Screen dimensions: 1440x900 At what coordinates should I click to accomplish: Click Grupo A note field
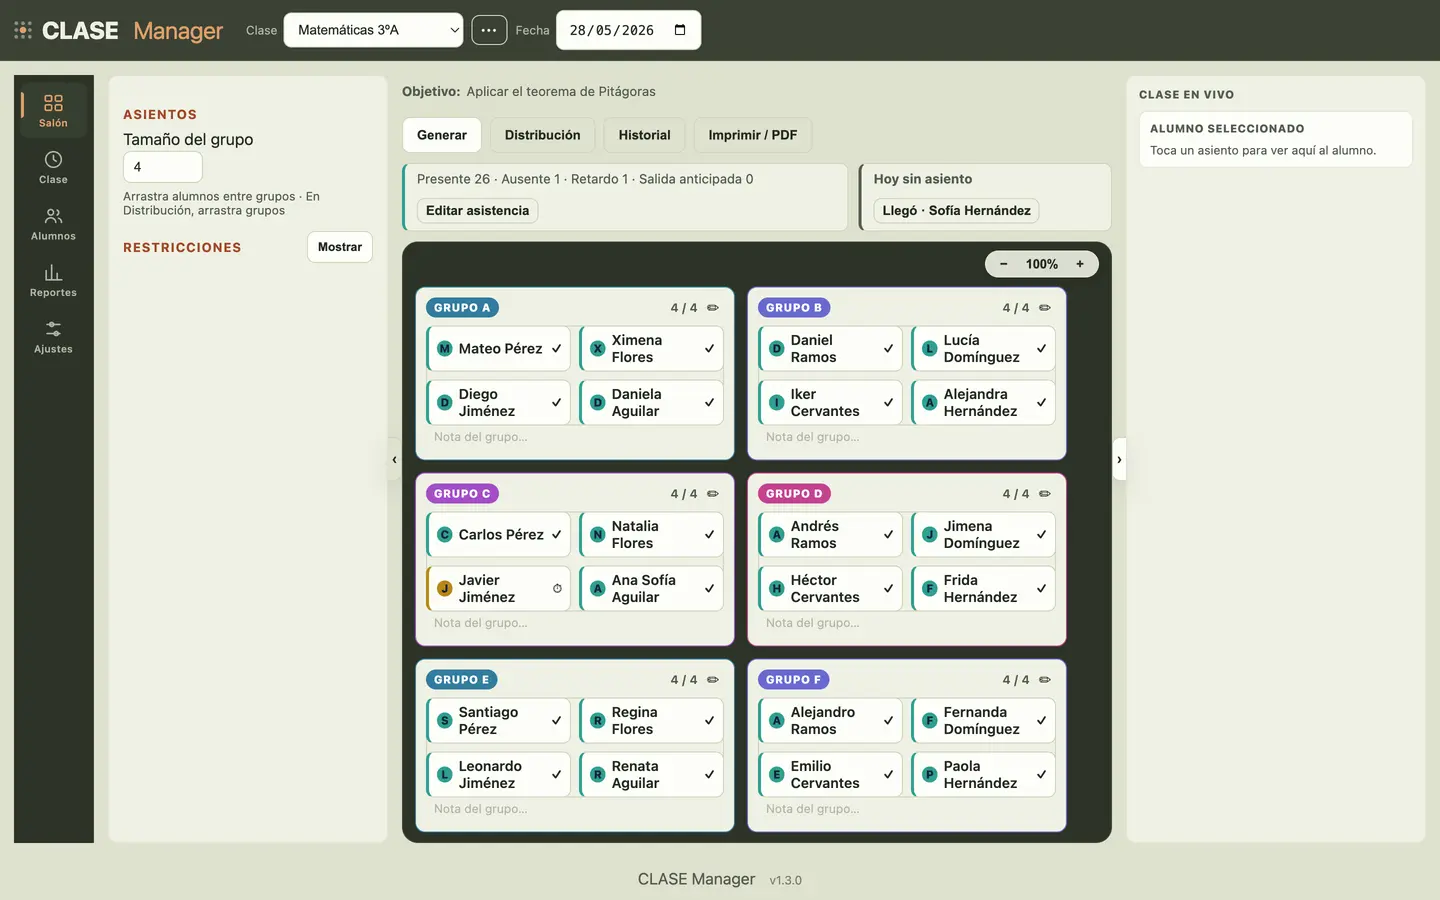coord(575,437)
